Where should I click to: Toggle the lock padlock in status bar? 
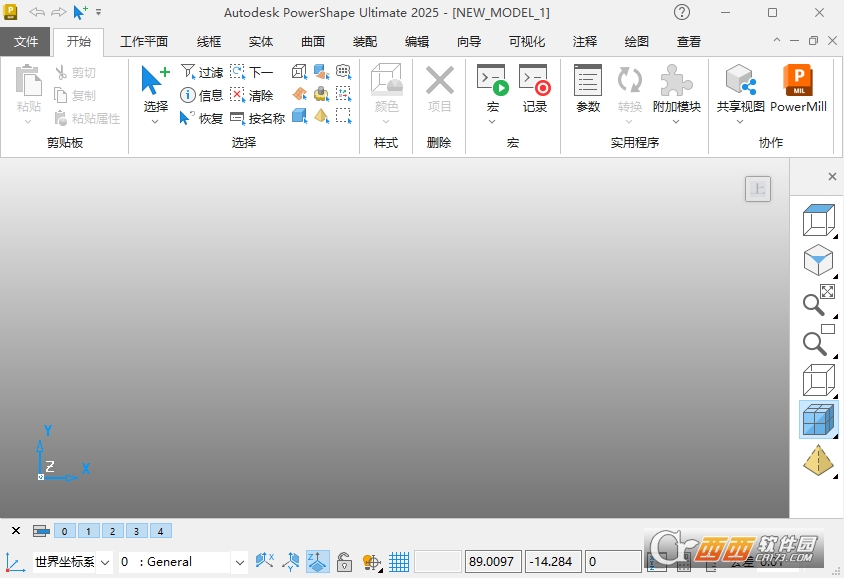pyautogui.click(x=344, y=562)
